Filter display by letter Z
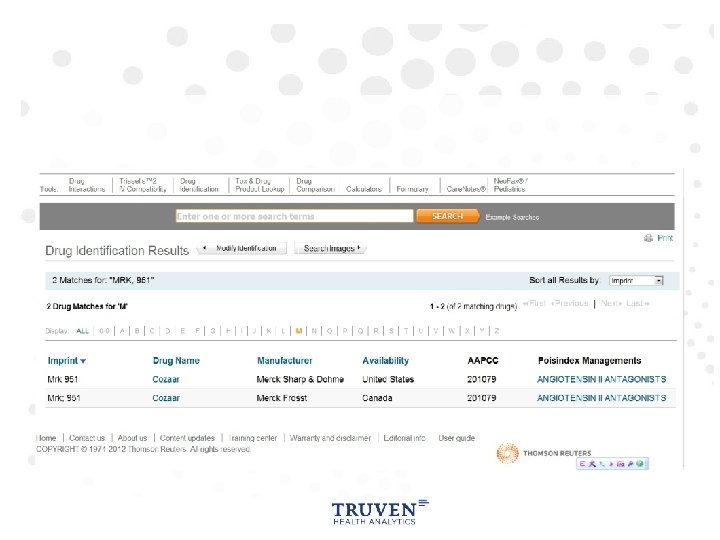This screenshot has width=720, height=540. coord(496,331)
